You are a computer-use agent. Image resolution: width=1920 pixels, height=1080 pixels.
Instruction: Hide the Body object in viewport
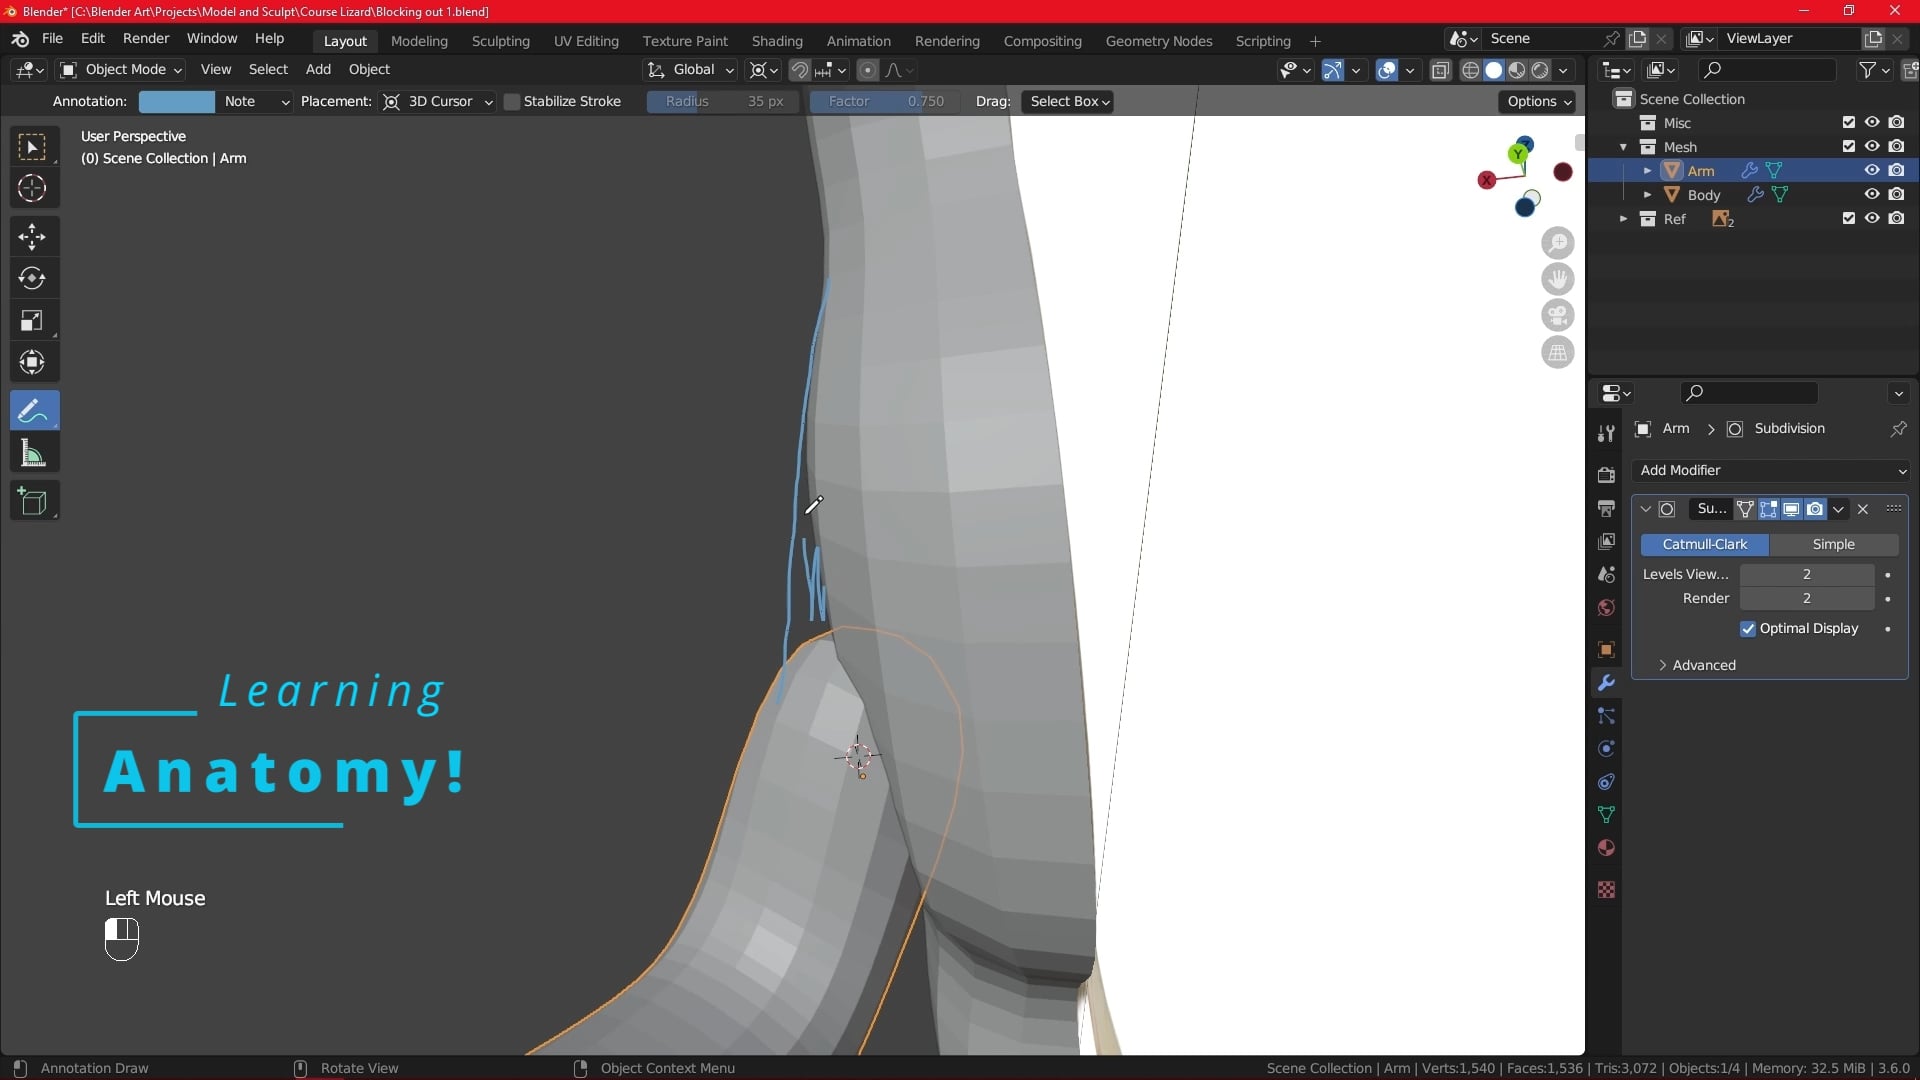coord(1872,195)
